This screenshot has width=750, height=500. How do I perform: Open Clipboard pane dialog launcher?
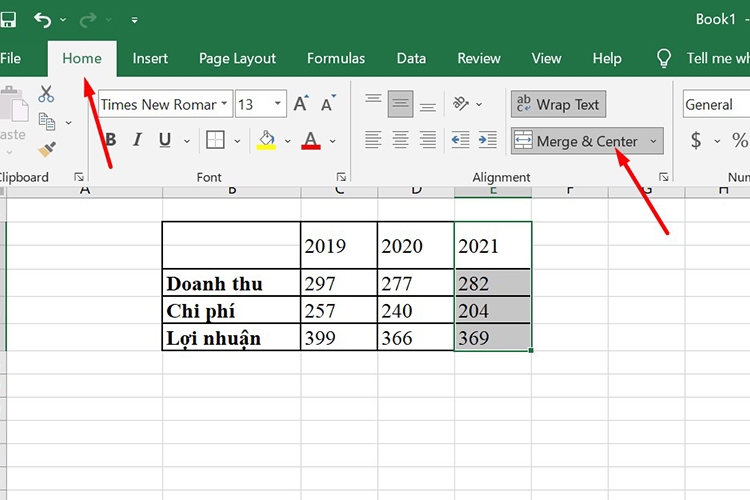(79, 177)
